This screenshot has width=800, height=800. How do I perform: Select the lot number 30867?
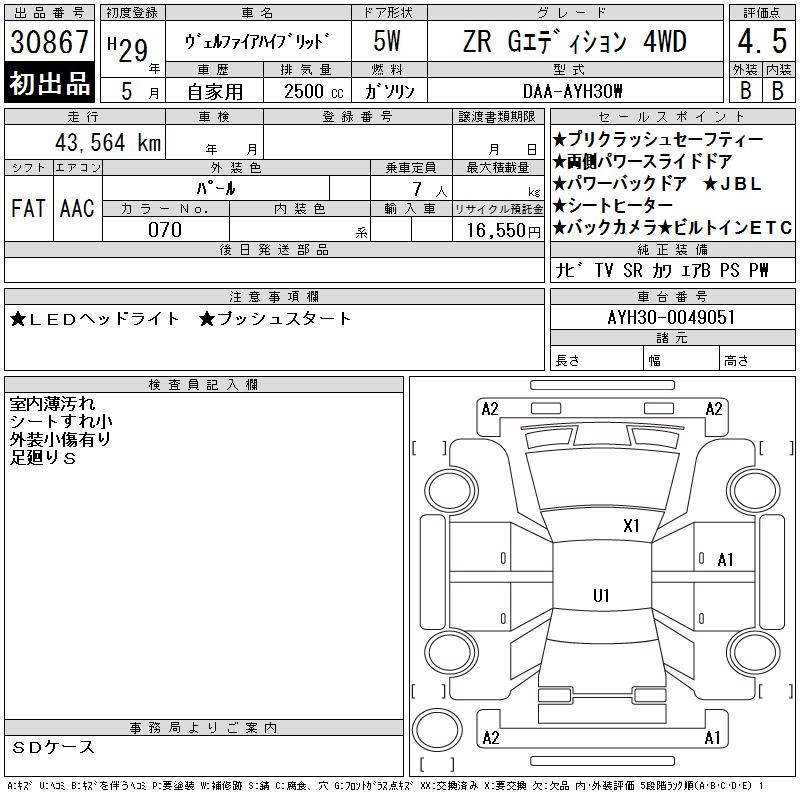[50, 43]
